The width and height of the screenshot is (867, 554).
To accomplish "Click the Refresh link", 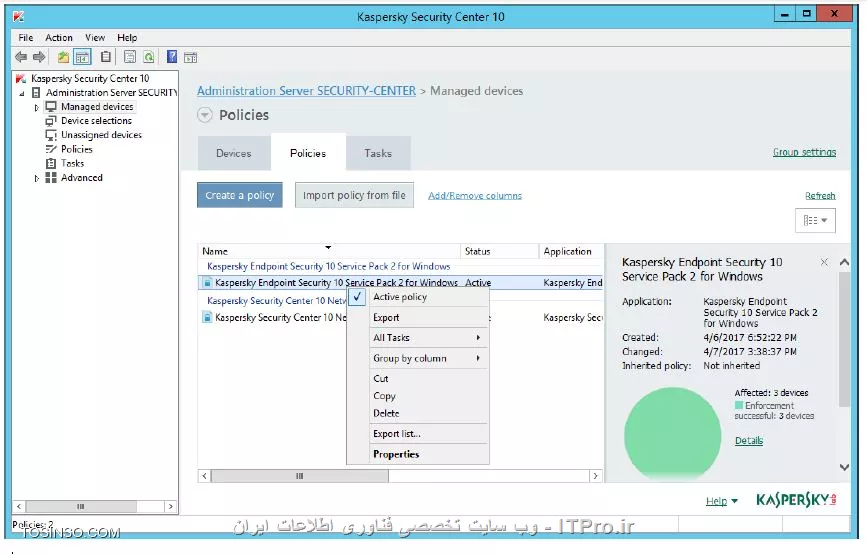I will point(820,195).
